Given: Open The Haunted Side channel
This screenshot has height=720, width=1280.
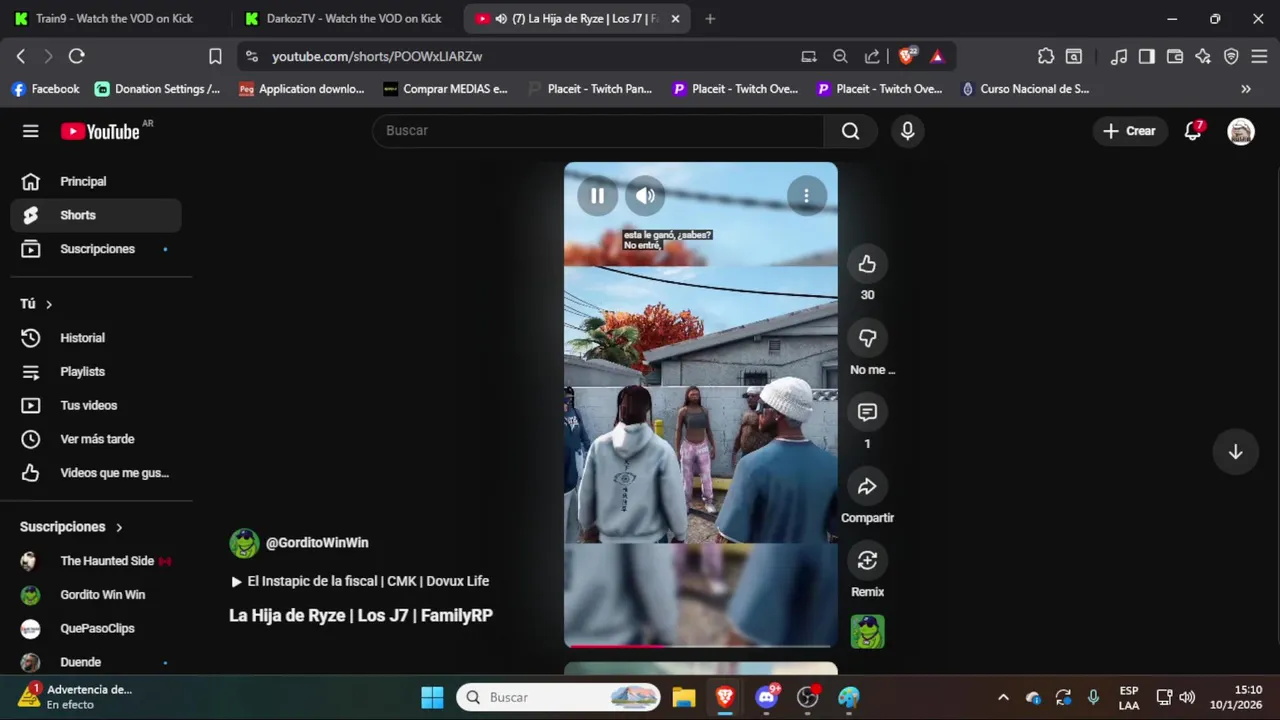Looking at the screenshot, I should [96, 561].
